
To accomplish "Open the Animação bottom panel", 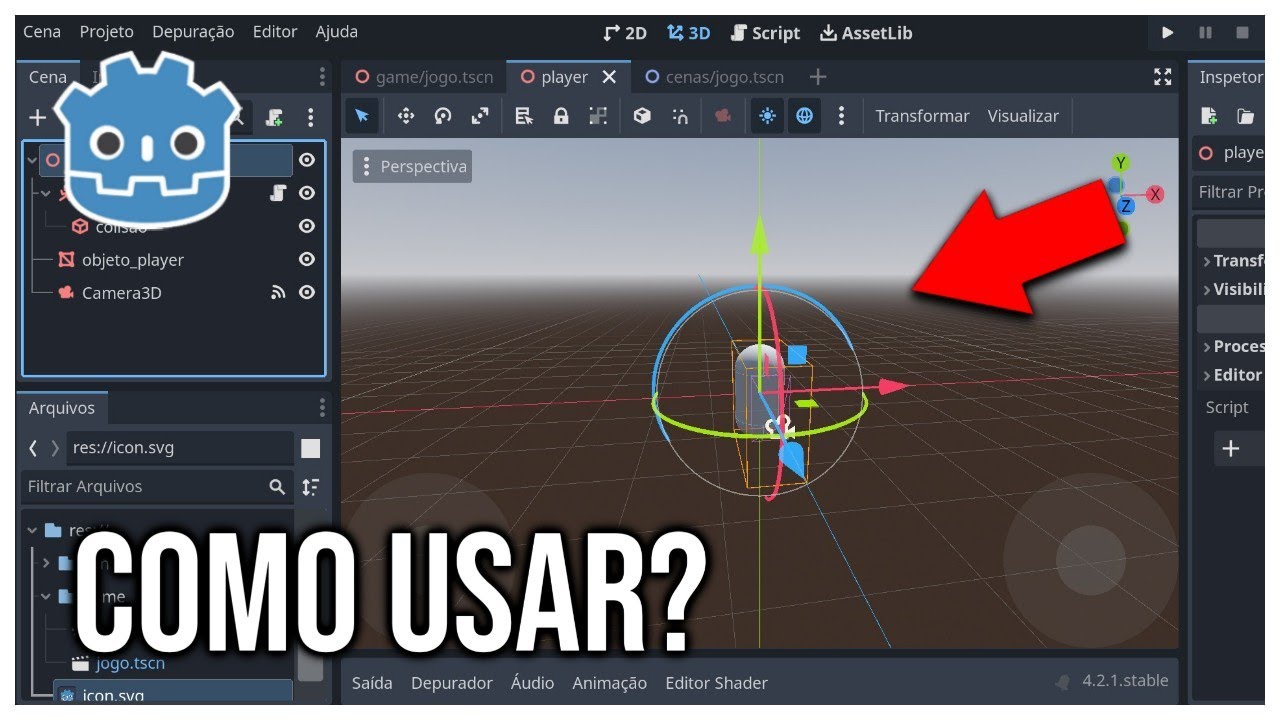I will 610,683.
